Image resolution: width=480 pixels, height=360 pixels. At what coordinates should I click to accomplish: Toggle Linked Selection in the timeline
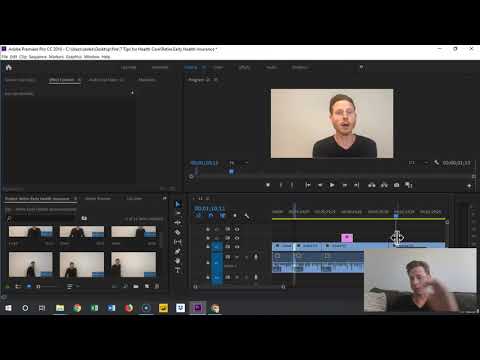(223, 216)
